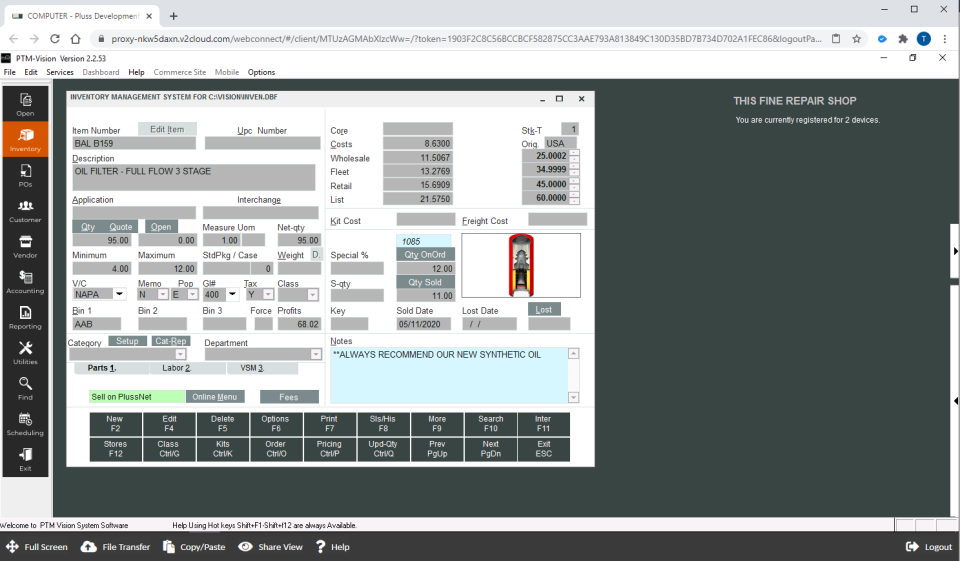960x561 pixels.
Task: Open Copy/Paste in bottom bar
Action: pyautogui.click(x=194, y=547)
